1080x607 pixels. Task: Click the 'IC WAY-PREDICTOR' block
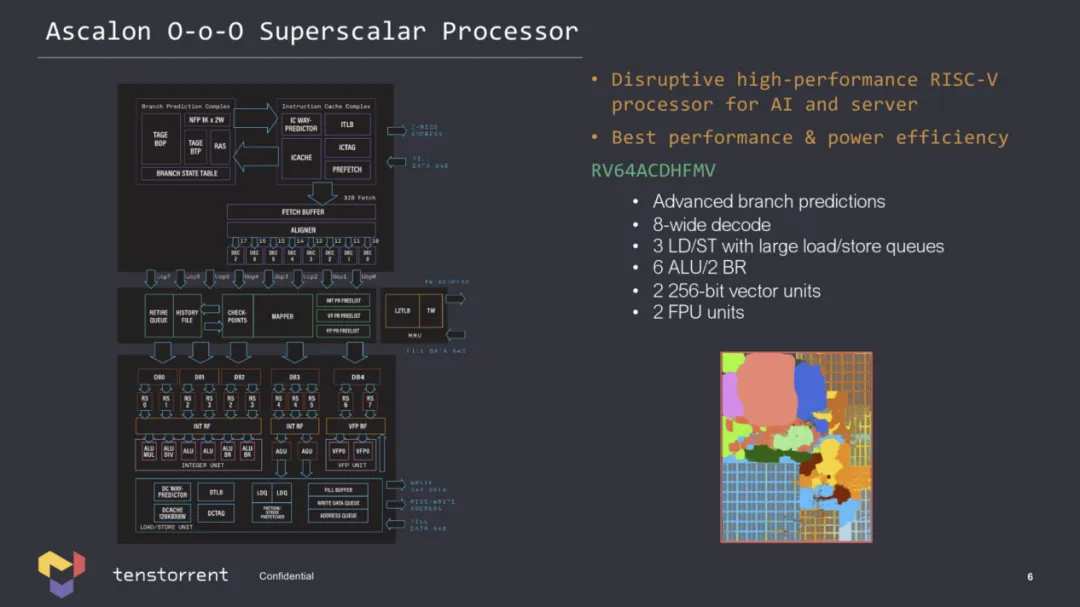(x=301, y=125)
